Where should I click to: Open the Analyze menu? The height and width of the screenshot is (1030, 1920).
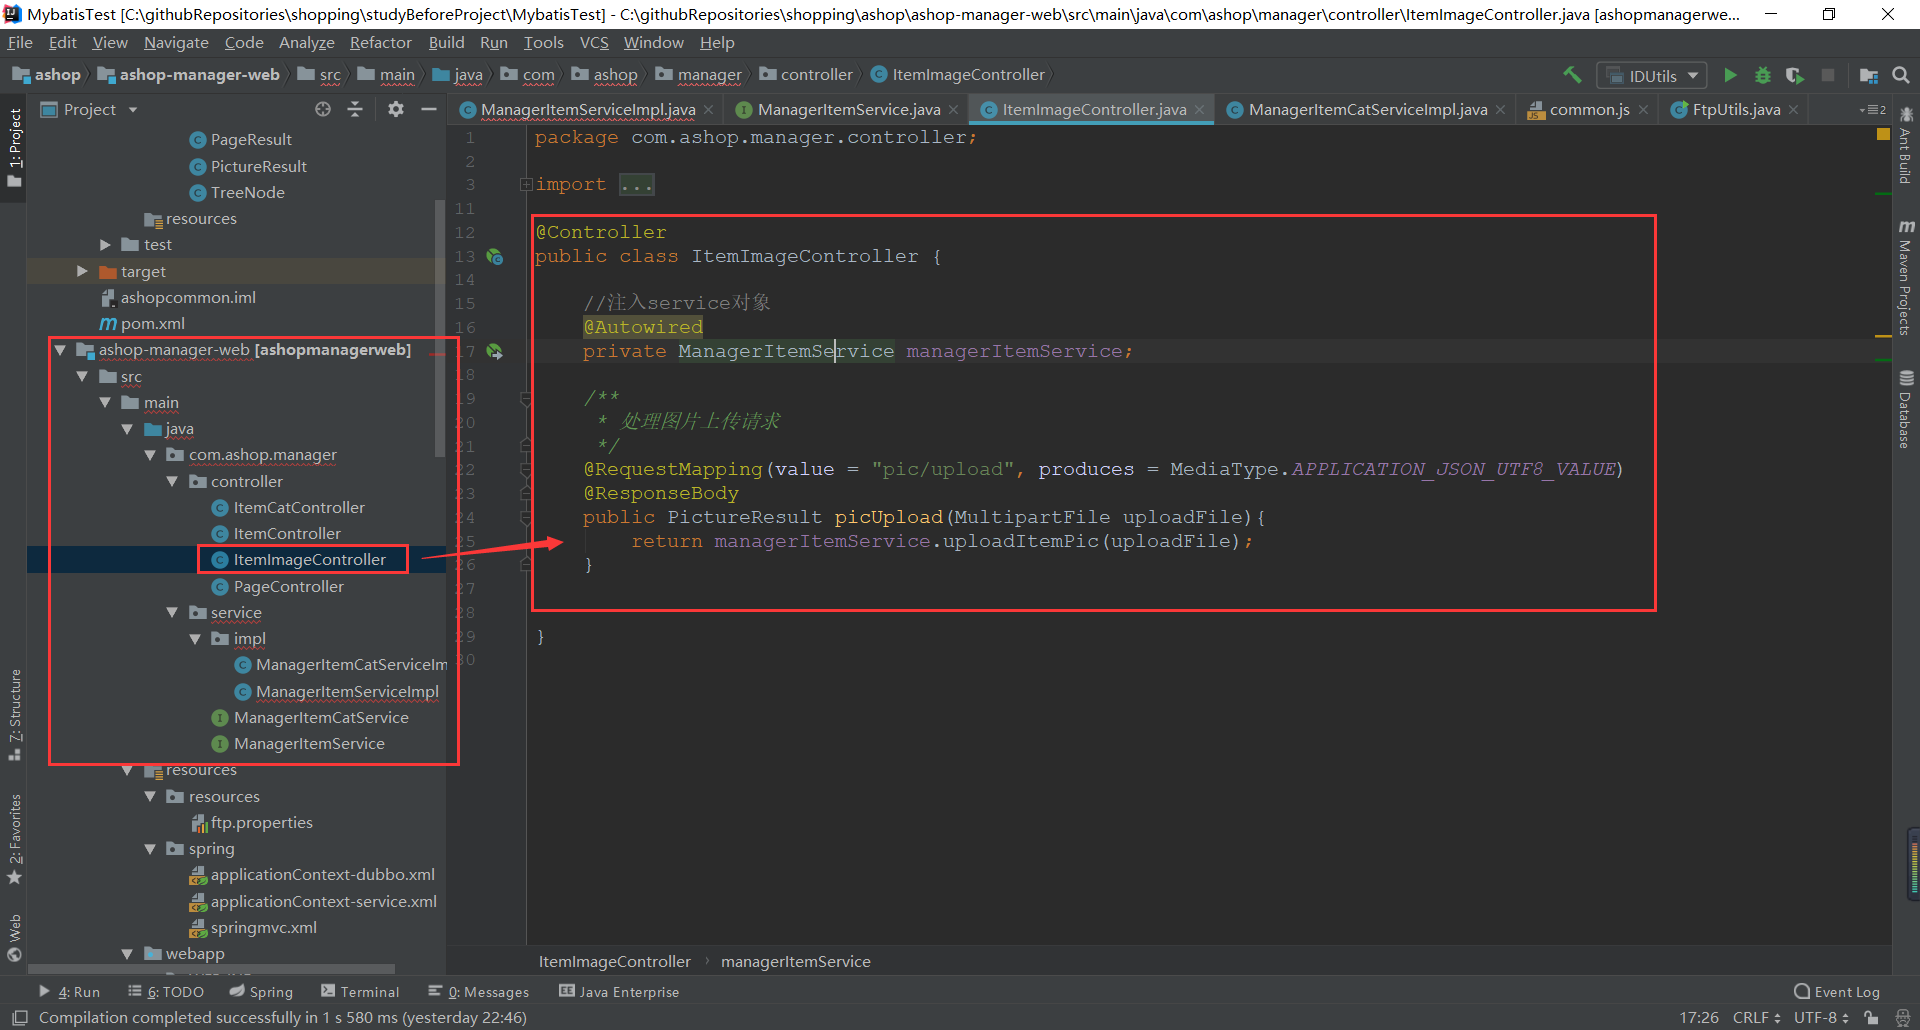point(306,43)
